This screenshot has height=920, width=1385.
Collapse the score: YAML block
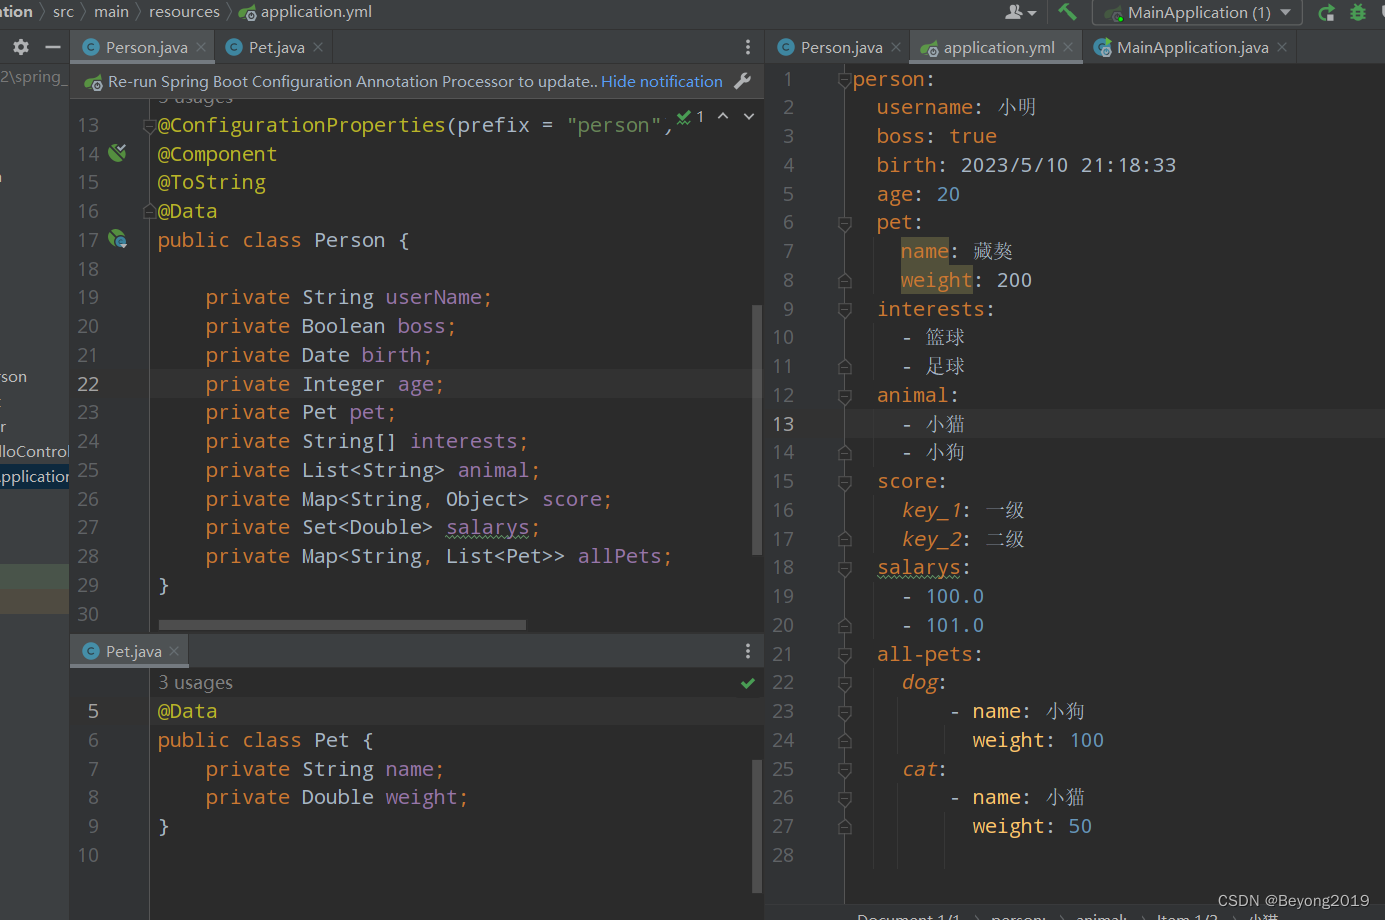[x=845, y=482]
